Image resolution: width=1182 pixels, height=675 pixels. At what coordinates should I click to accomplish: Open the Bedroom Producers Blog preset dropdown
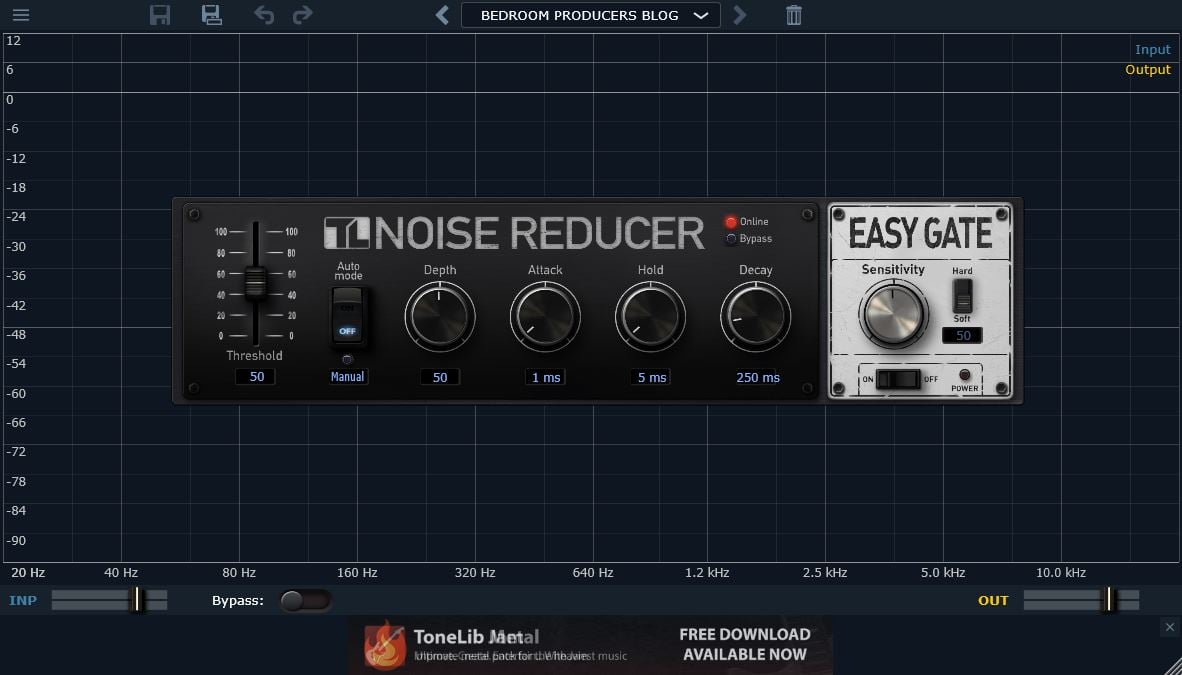(591, 15)
